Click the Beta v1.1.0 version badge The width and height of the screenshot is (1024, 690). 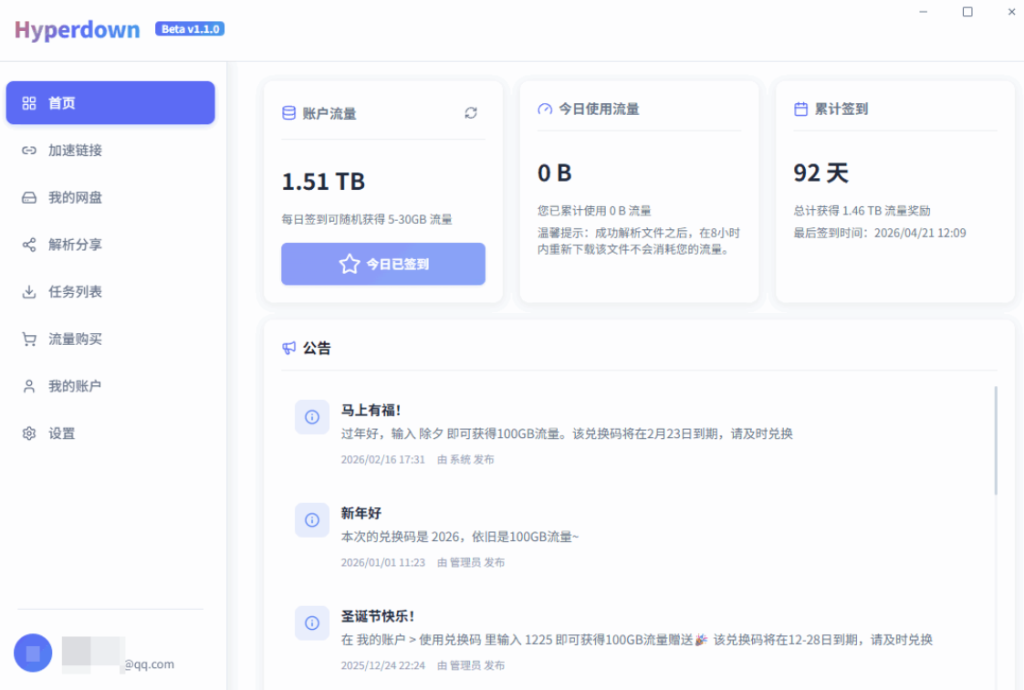pos(190,29)
